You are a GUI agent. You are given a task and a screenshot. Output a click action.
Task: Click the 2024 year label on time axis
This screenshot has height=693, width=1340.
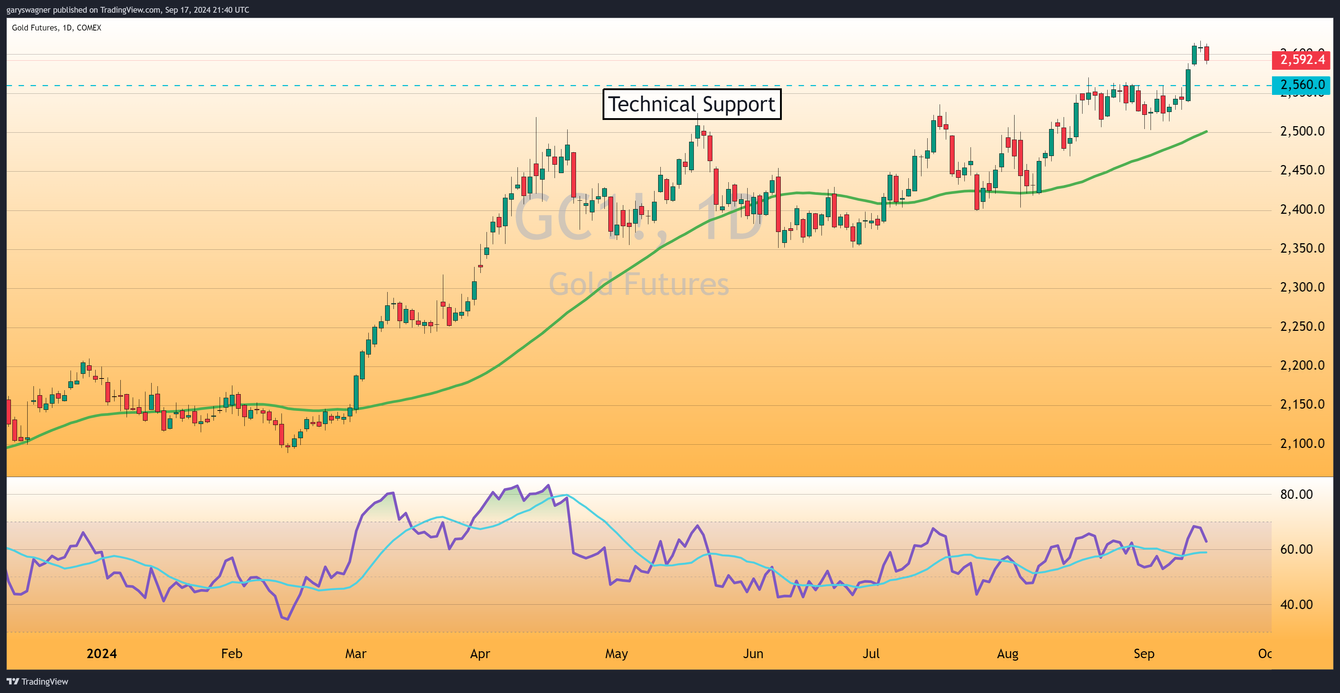click(x=101, y=654)
